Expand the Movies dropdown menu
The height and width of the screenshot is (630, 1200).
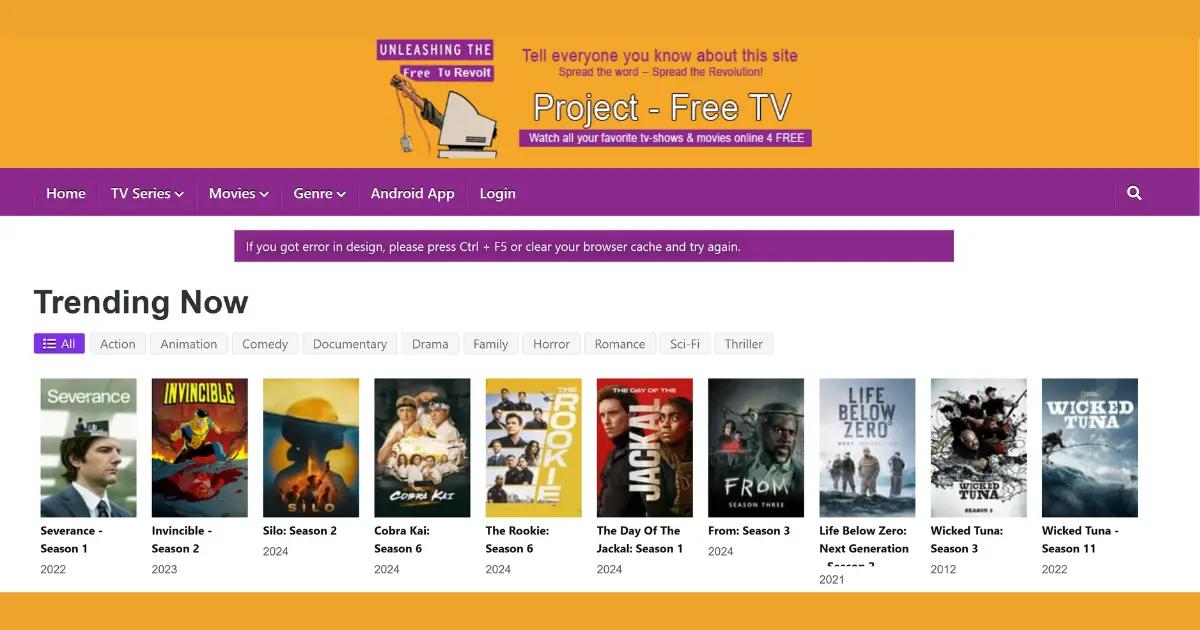(x=238, y=193)
